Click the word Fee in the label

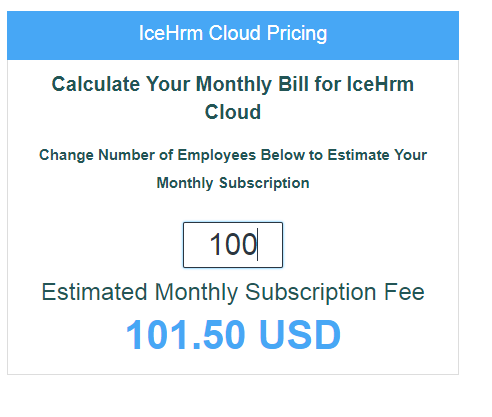(x=404, y=292)
